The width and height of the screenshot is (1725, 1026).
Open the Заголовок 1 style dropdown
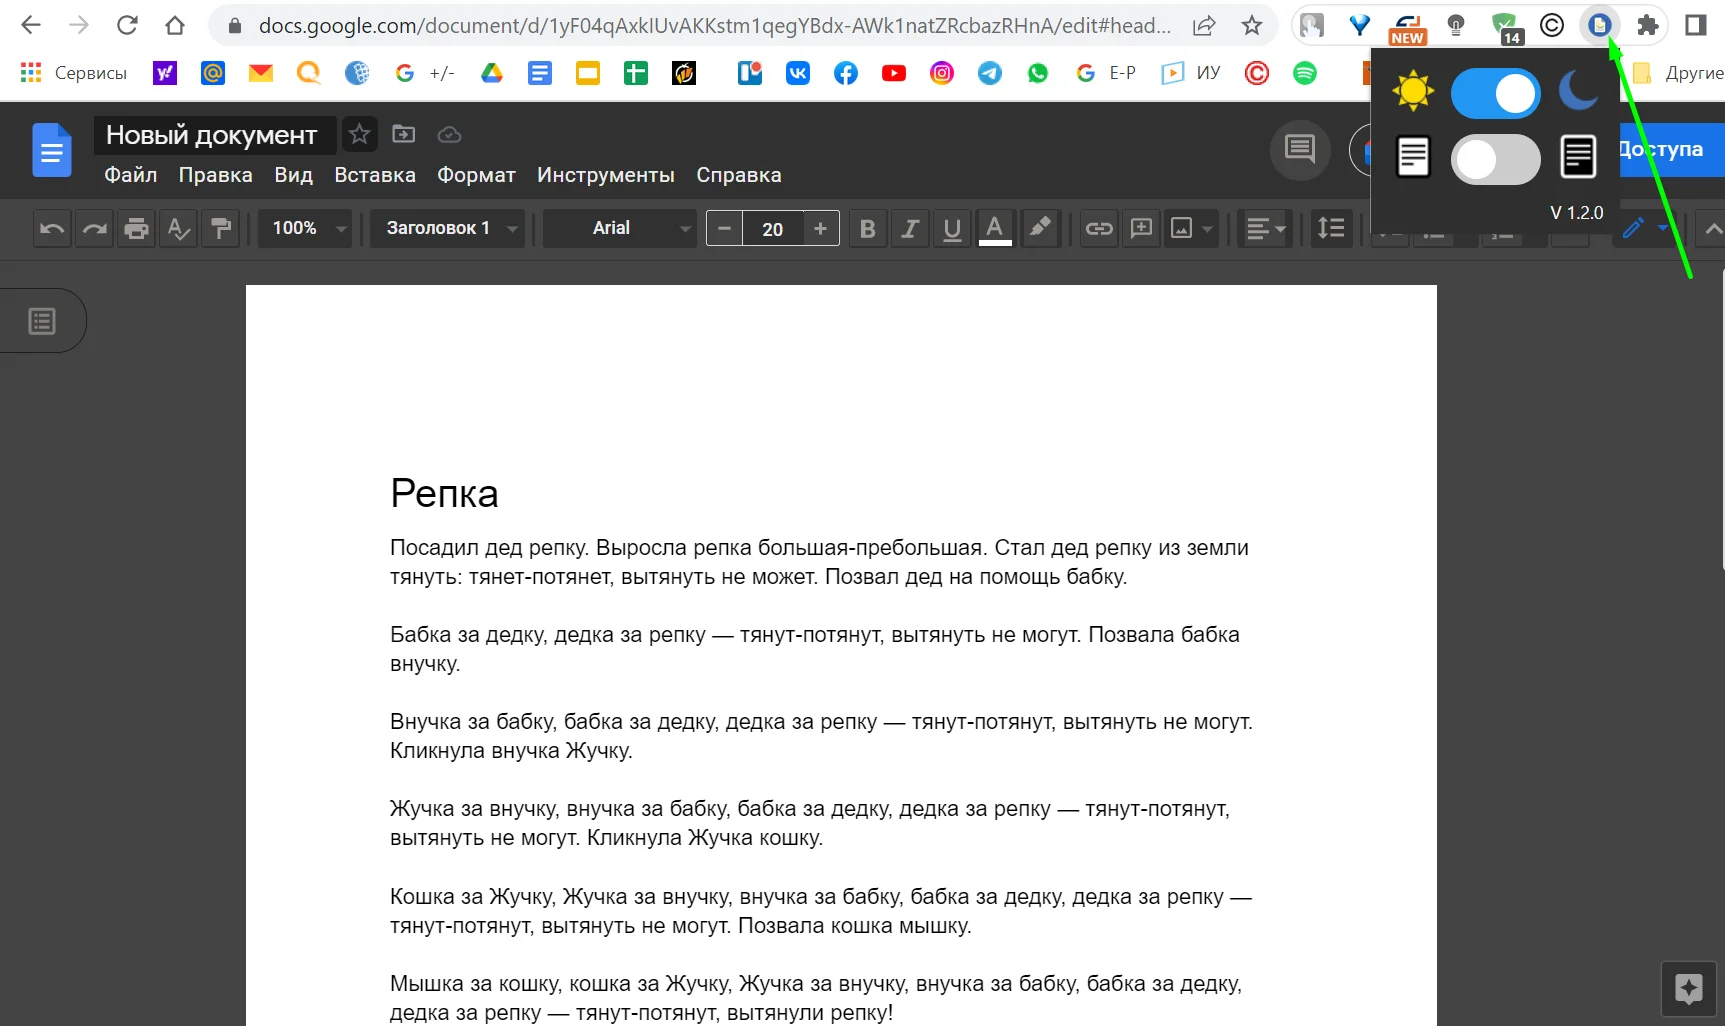coord(450,229)
